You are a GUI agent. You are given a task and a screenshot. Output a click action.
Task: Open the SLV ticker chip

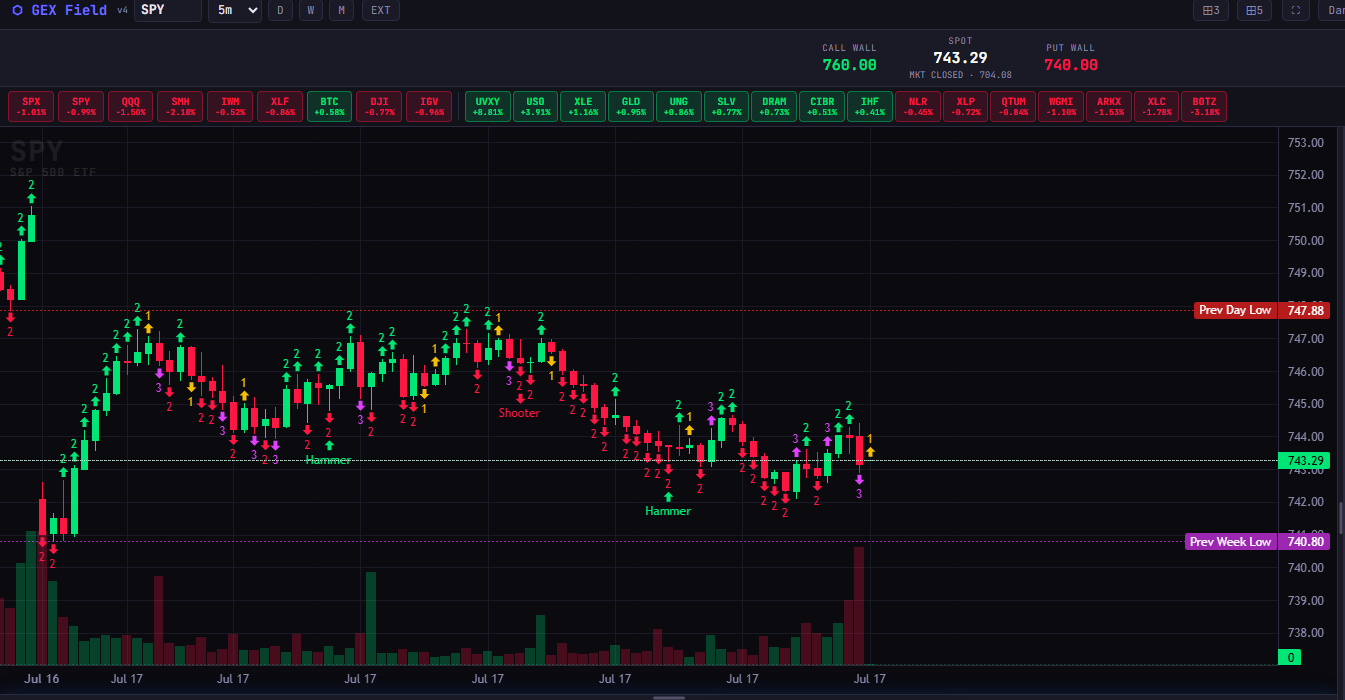[x=726, y=106]
